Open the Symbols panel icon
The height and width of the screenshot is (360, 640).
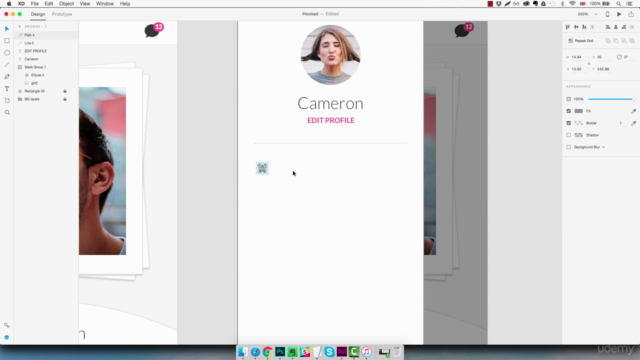click(7, 325)
